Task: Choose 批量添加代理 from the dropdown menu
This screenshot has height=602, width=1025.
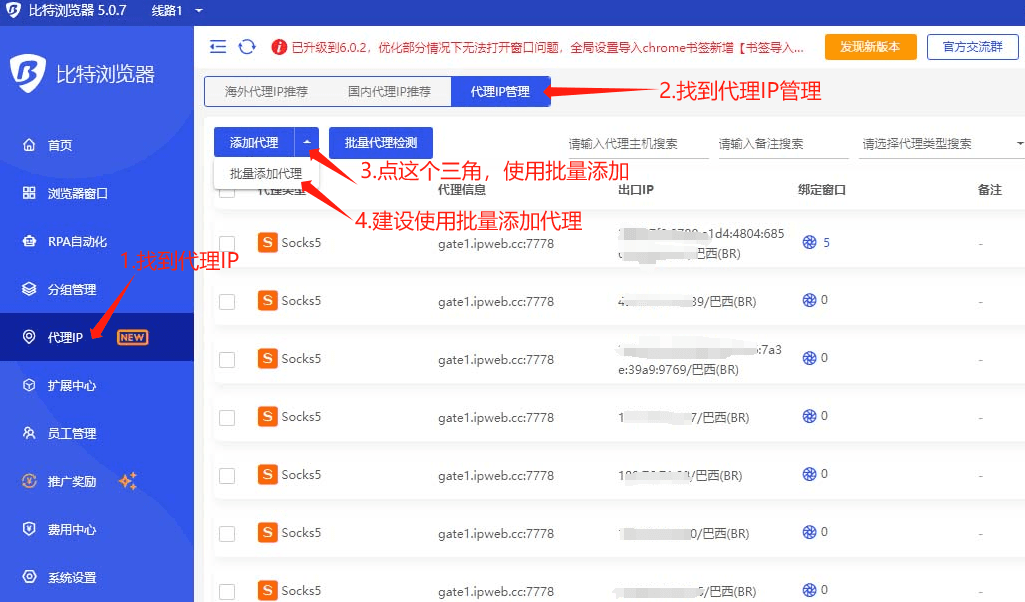Action: click(x=265, y=173)
